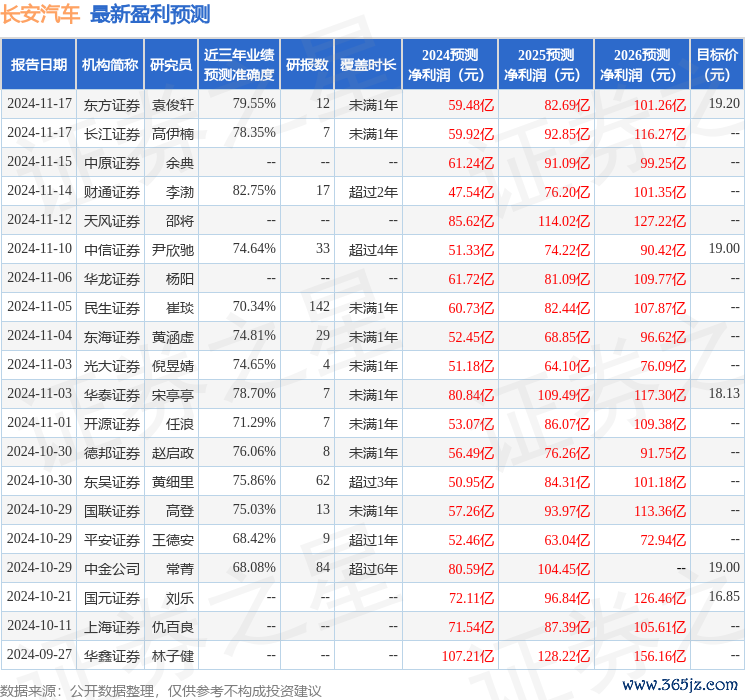Image resolution: width=745 pixels, height=700 pixels.
Task: Select the 平安证券 institution cell
Action: pyautogui.click(x=112, y=539)
